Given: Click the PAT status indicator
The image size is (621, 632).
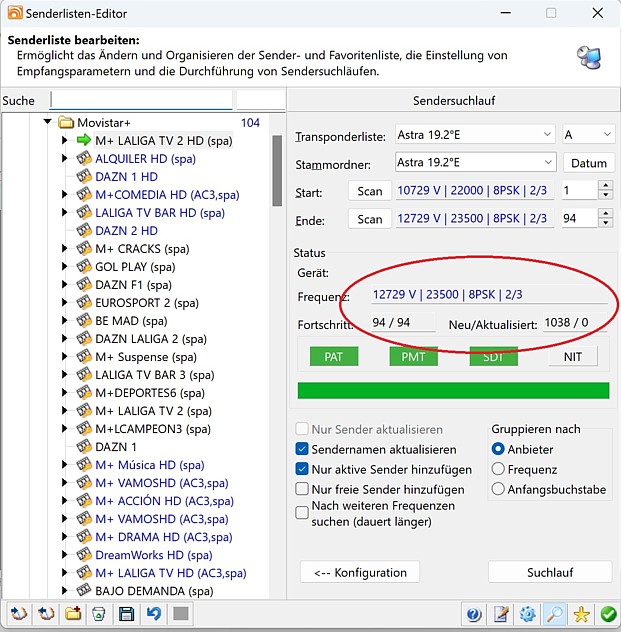Looking at the screenshot, I should pyautogui.click(x=334, y=356).
